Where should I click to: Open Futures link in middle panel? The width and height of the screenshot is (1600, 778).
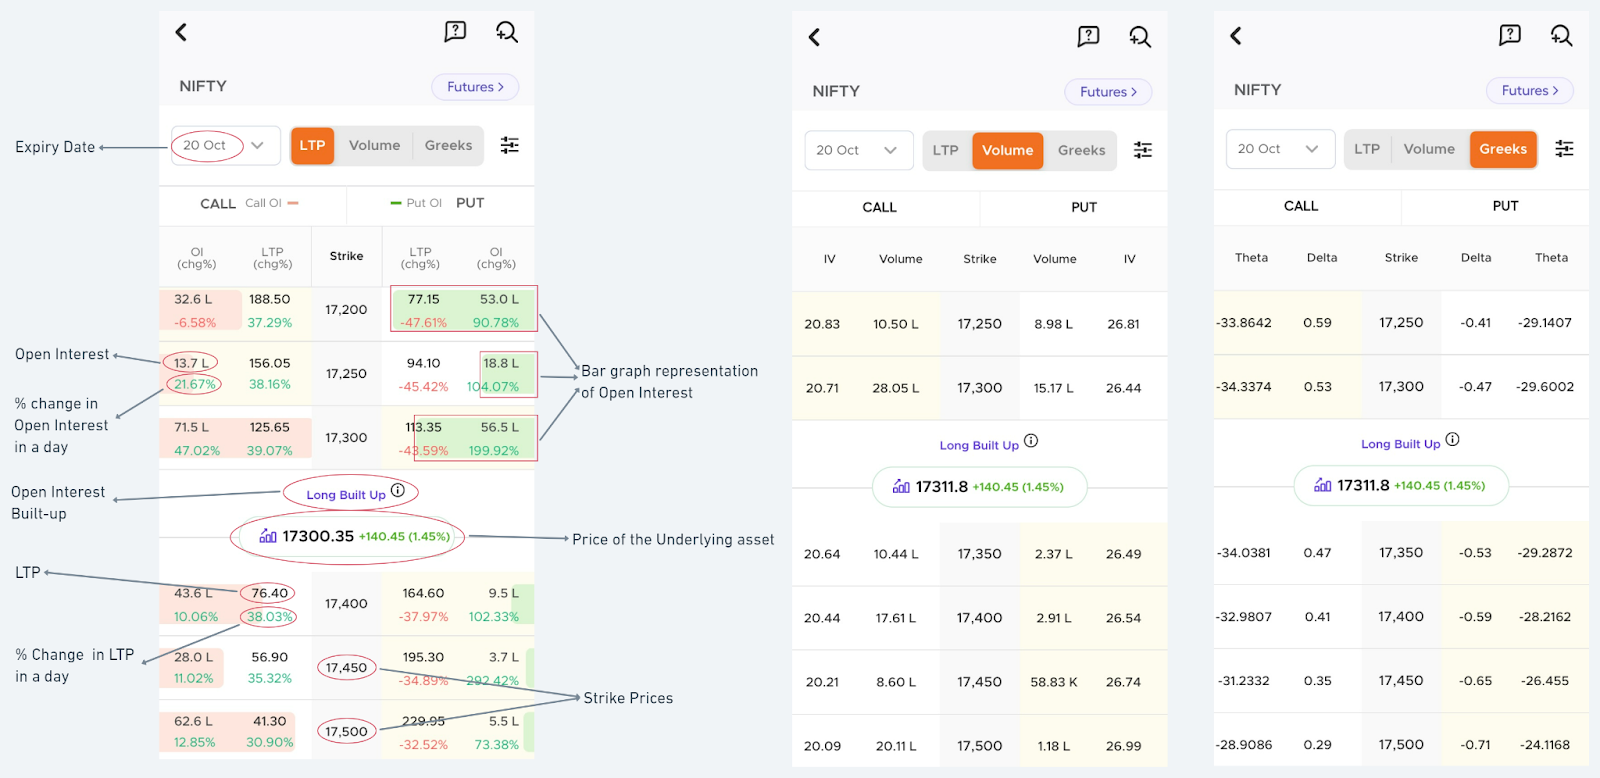point(1108,92)
